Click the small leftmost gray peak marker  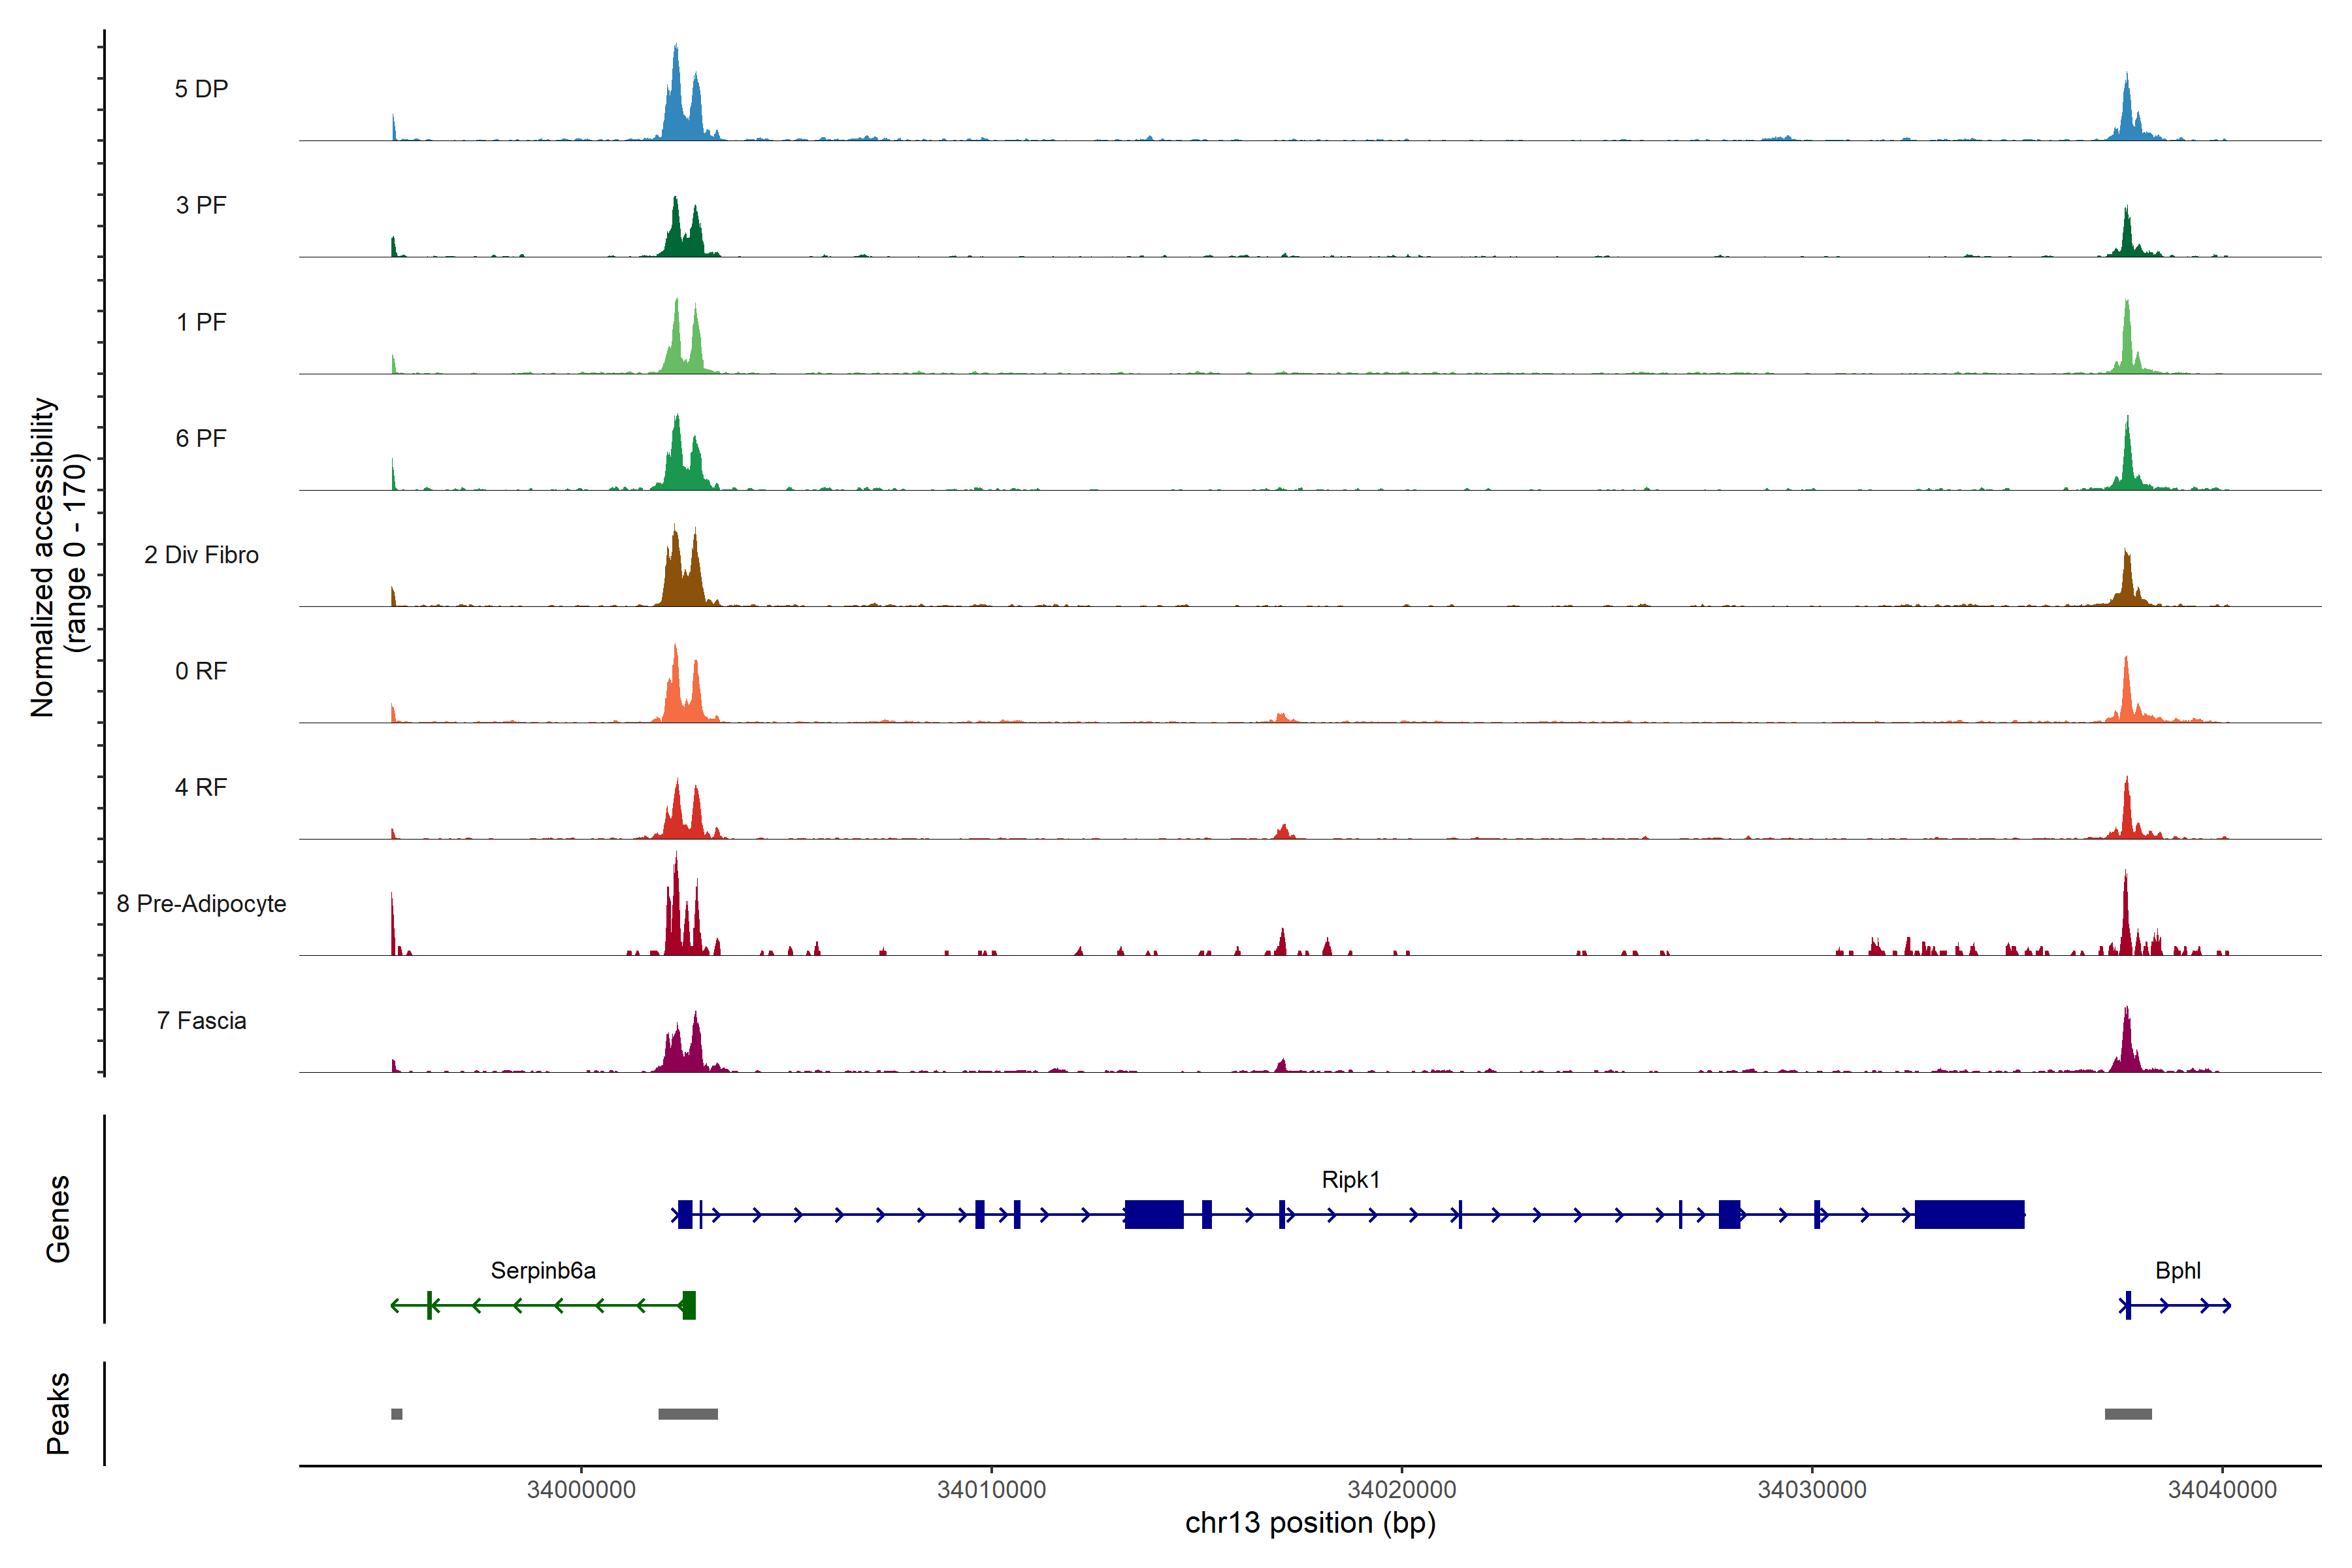(397, 1414)
